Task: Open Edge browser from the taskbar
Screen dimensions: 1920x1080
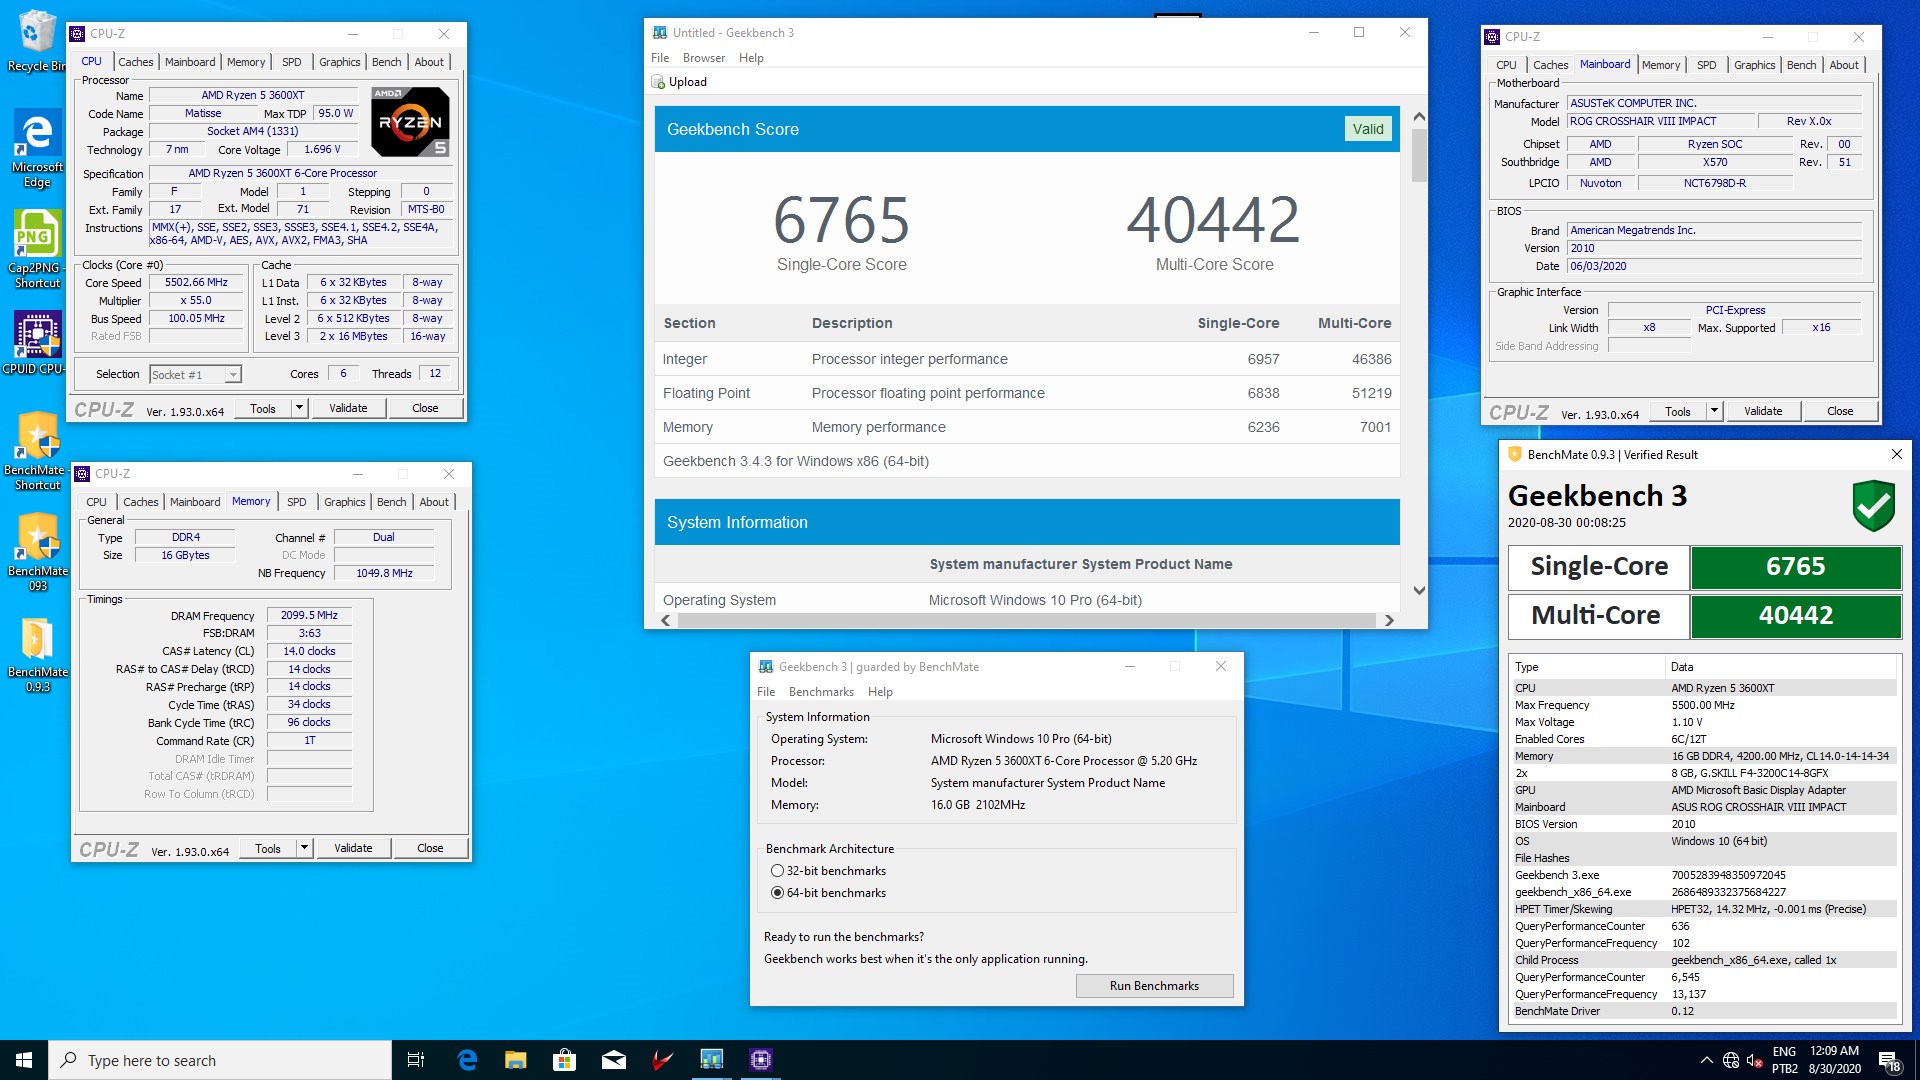Action: 467,1060
